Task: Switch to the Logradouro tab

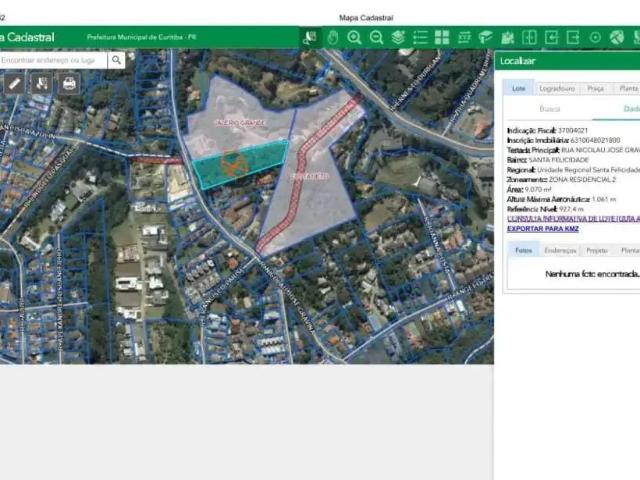Action: (x=557, y=88)
